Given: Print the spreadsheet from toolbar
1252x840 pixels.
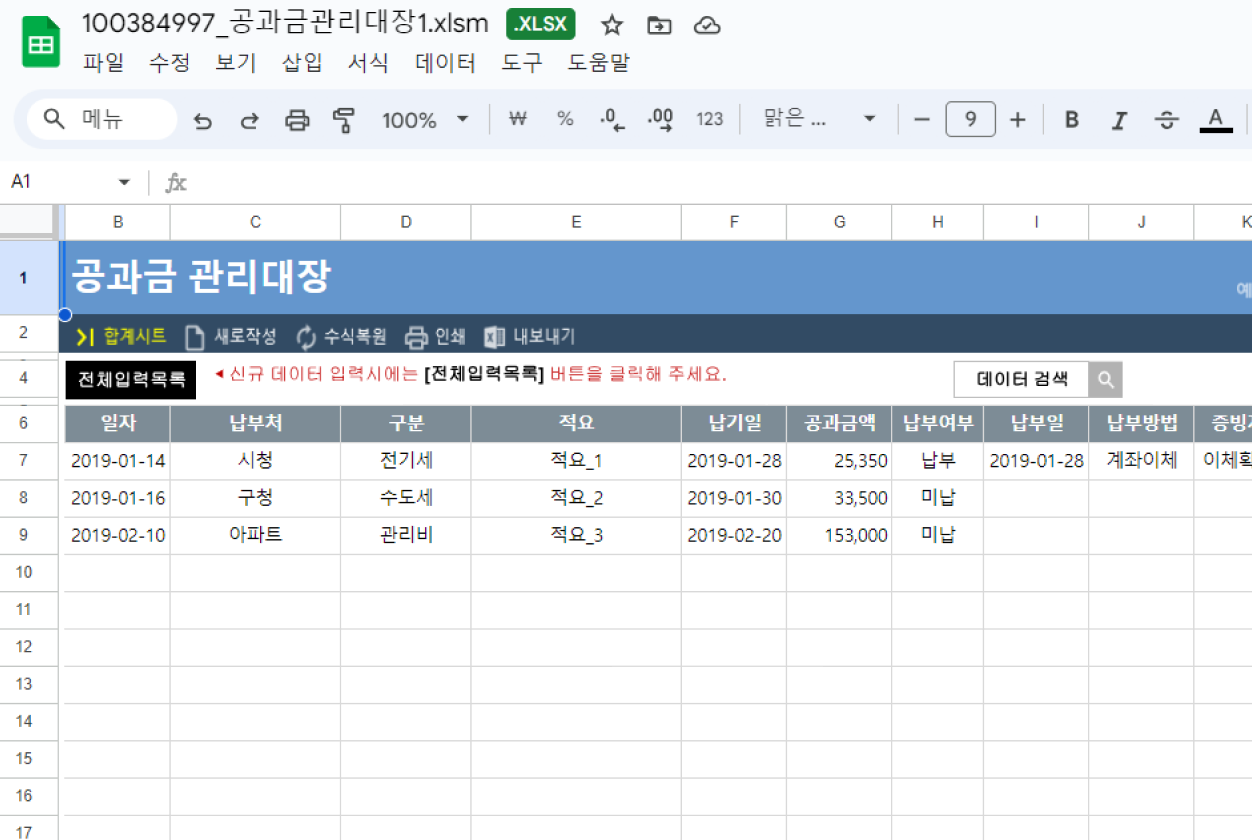Looking at the screenshot, I should point(297,120).
